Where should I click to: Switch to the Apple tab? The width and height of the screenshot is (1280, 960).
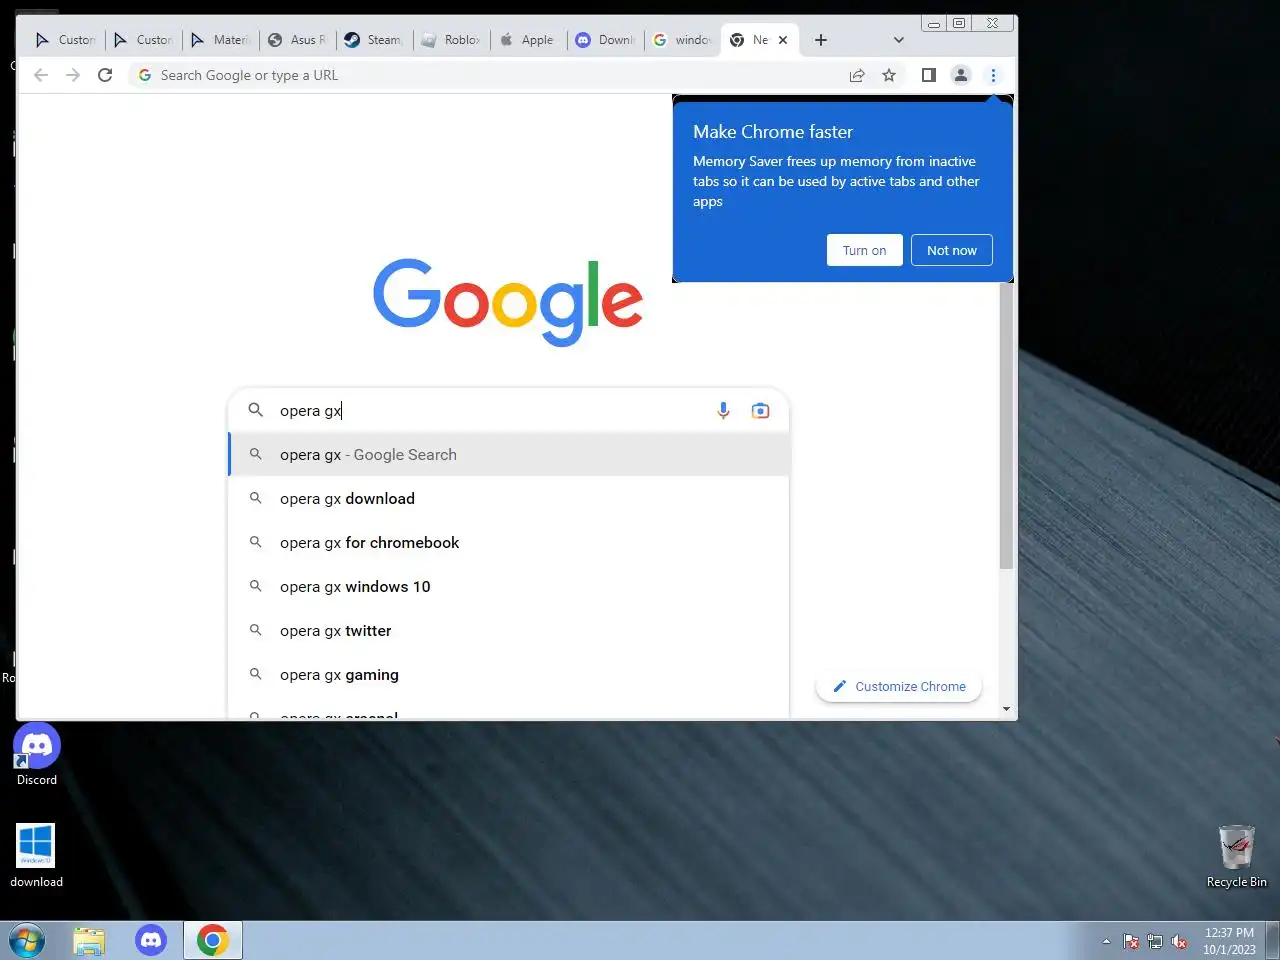(x=528, y=40)
